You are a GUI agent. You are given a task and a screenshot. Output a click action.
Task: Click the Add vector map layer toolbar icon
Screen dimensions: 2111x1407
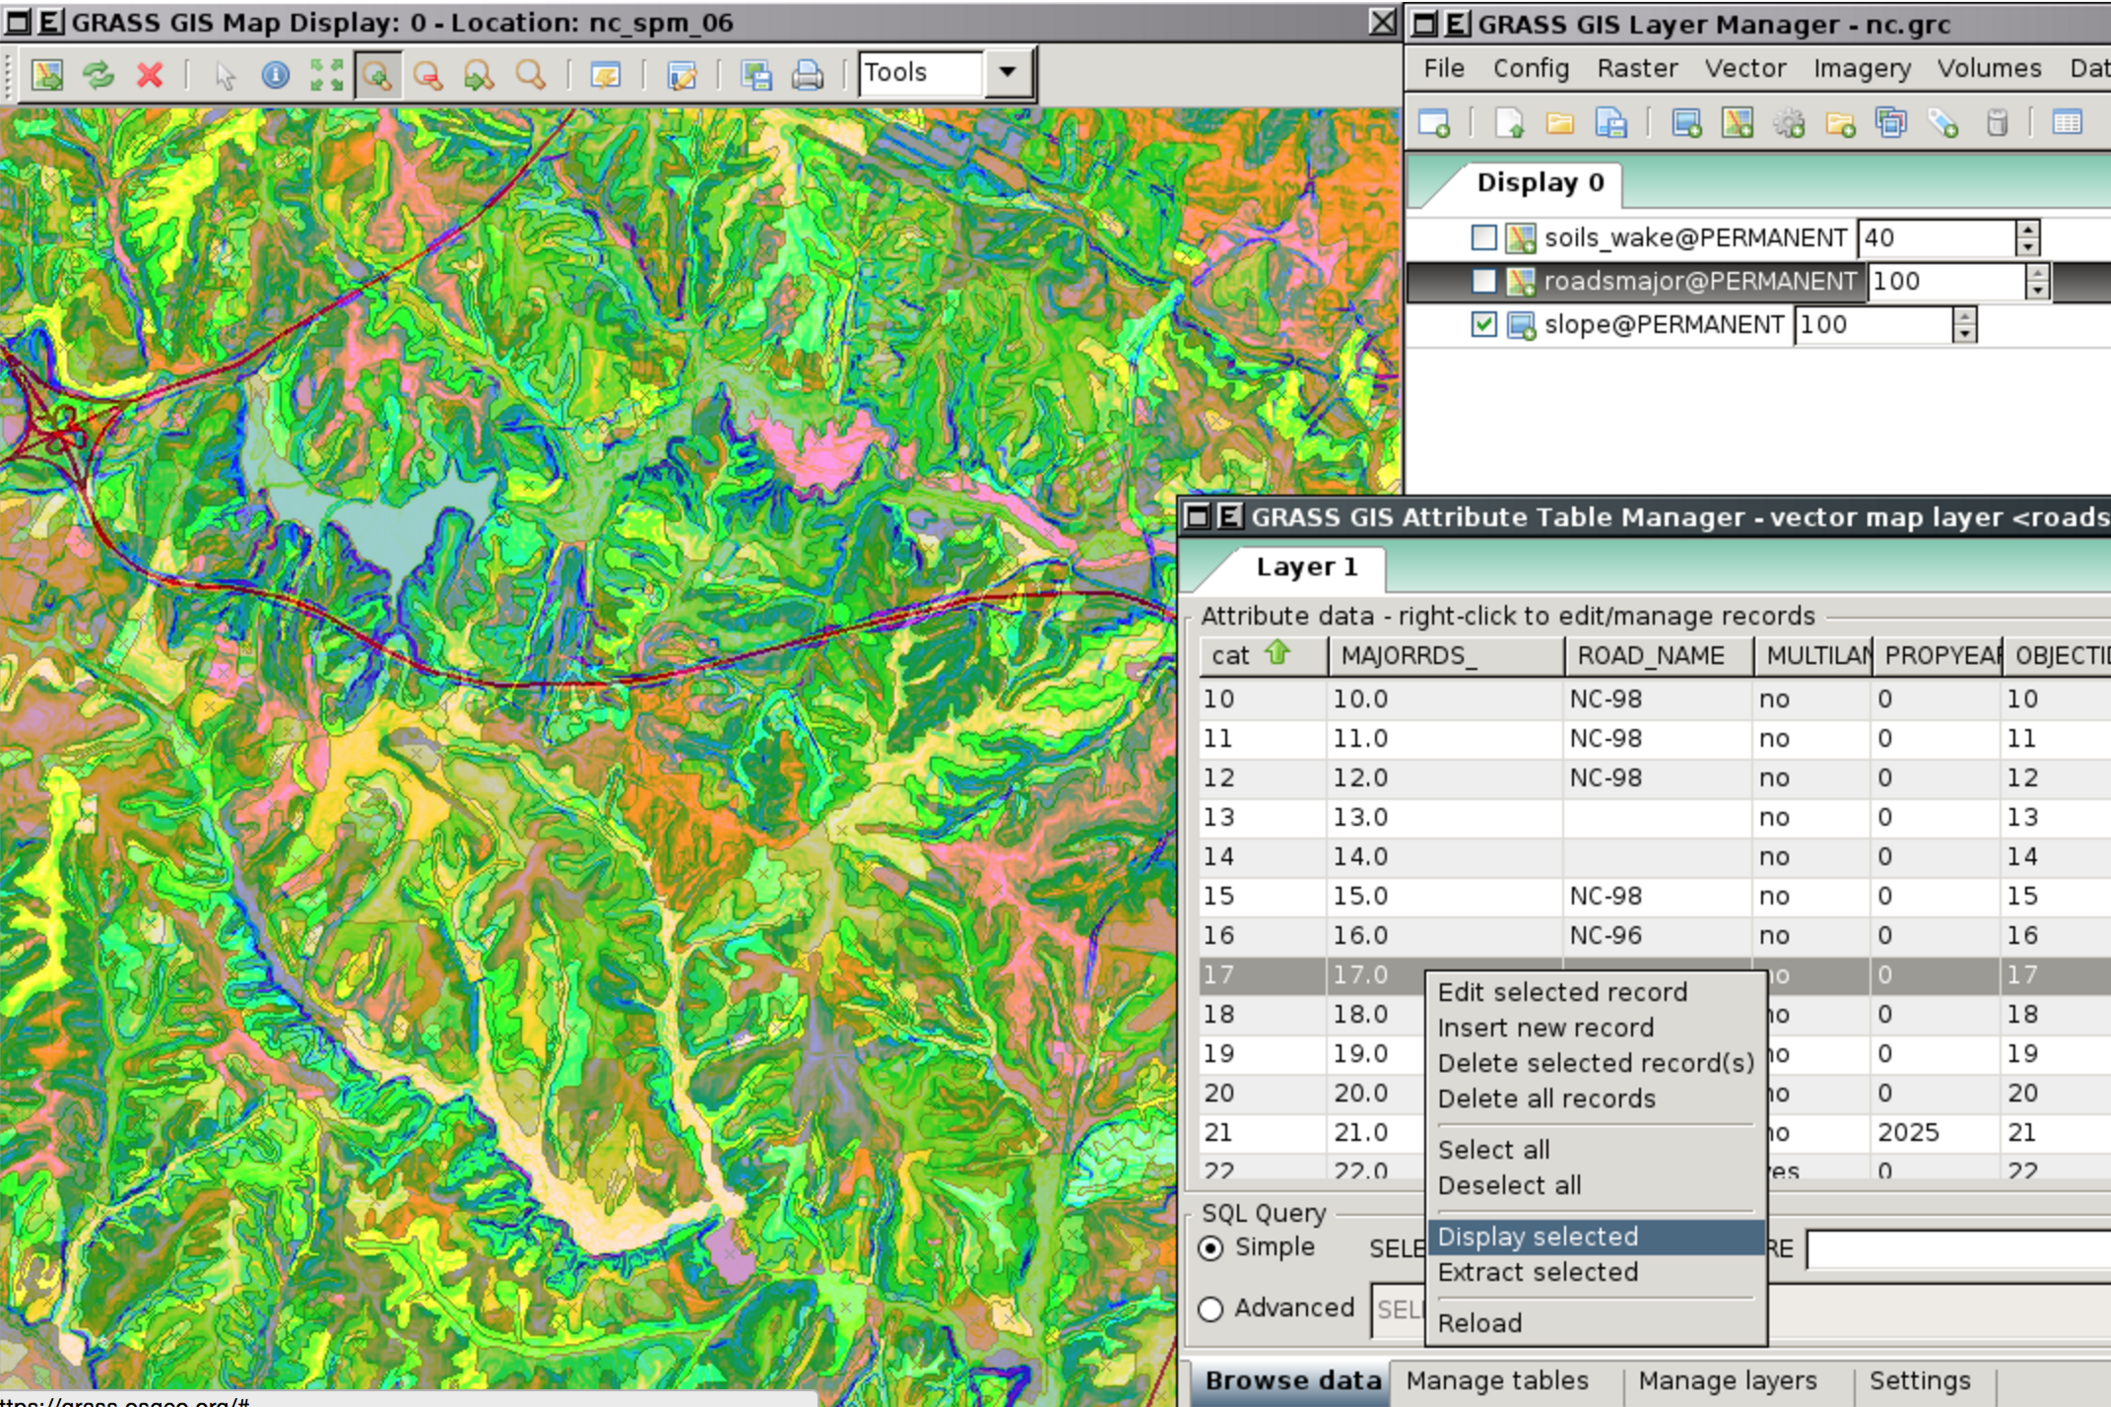(x=1737, y=123)
